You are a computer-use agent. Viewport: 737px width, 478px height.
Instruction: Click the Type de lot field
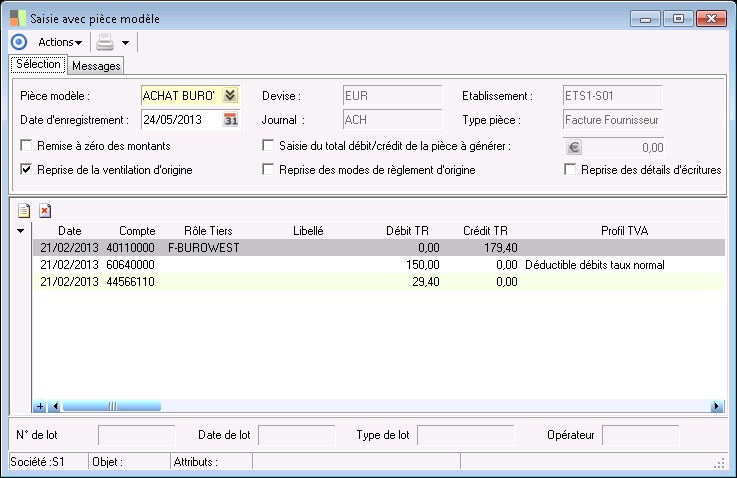pos(466,435)
